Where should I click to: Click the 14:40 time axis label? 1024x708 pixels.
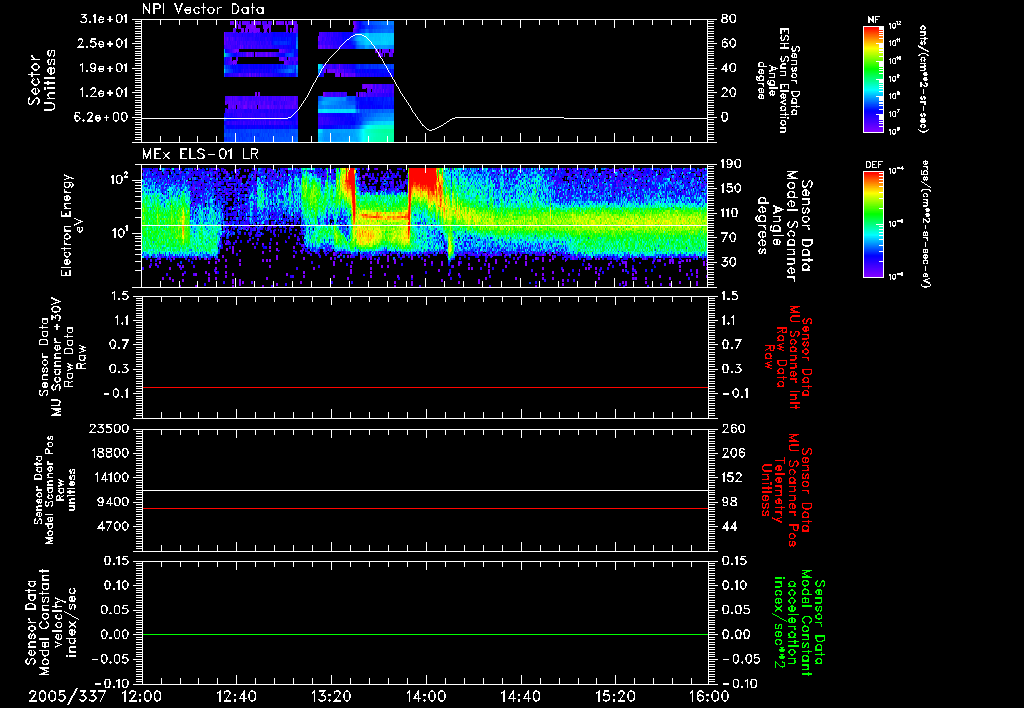(x=520, y=697)
